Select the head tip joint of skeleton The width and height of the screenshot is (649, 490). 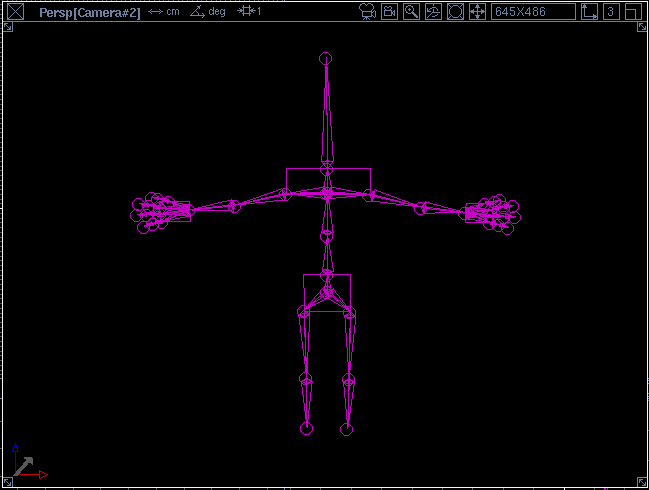(x=326, y=59)
